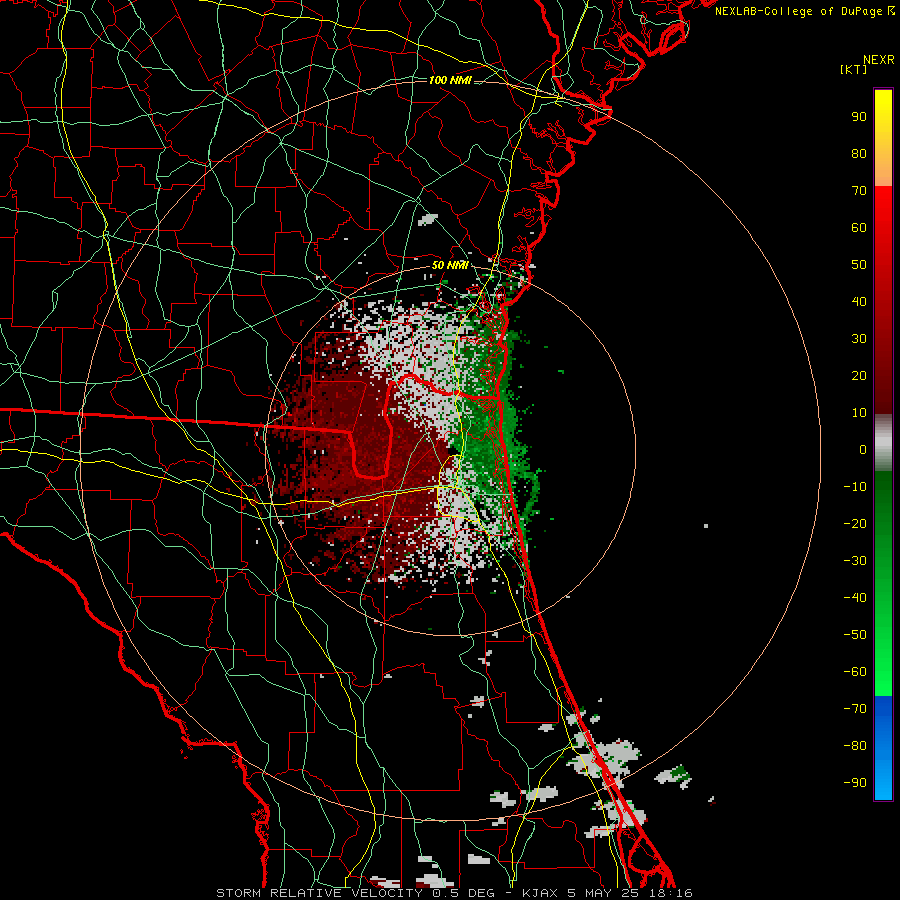Click the -10 value on the velocity scale
Image resolution: width=900 pixels, height=900 pixels.
coord(855,487)
